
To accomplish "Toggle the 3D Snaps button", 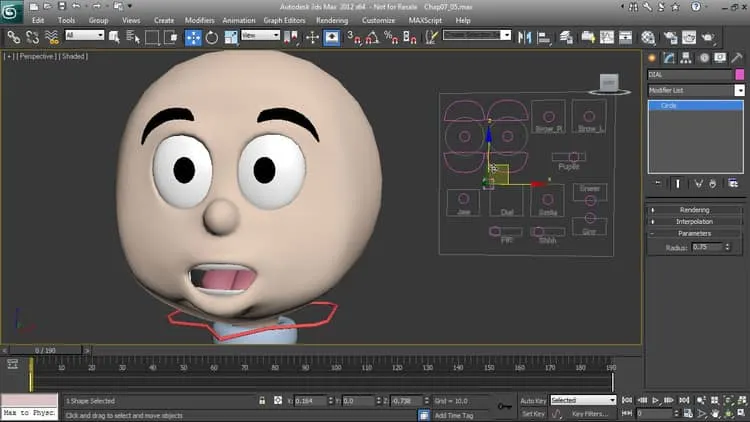I will (x=353, y=37).
